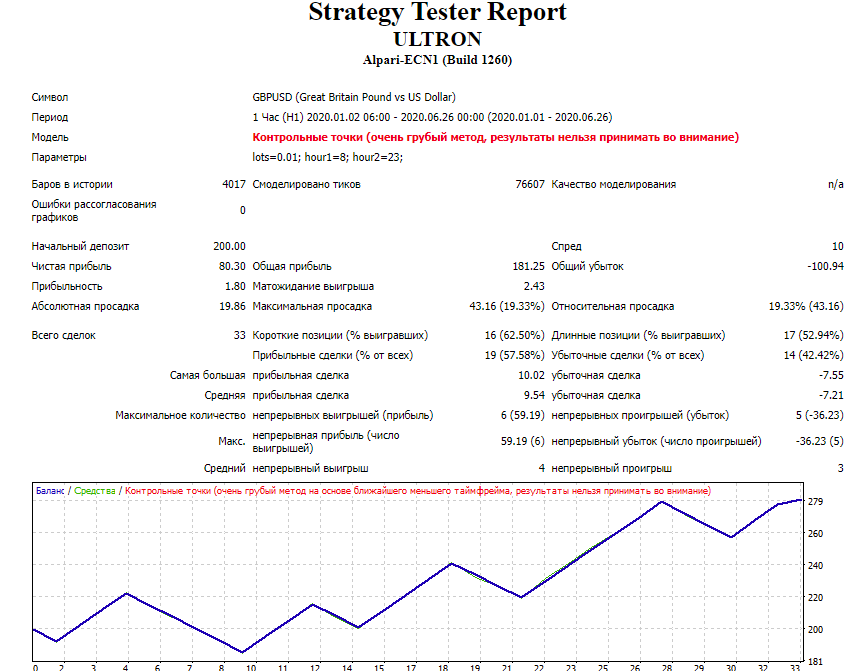Select the lots=0.01 parameters line
Image resolution: width=861 pixels, height=671 pixels.
click(327, 157)
